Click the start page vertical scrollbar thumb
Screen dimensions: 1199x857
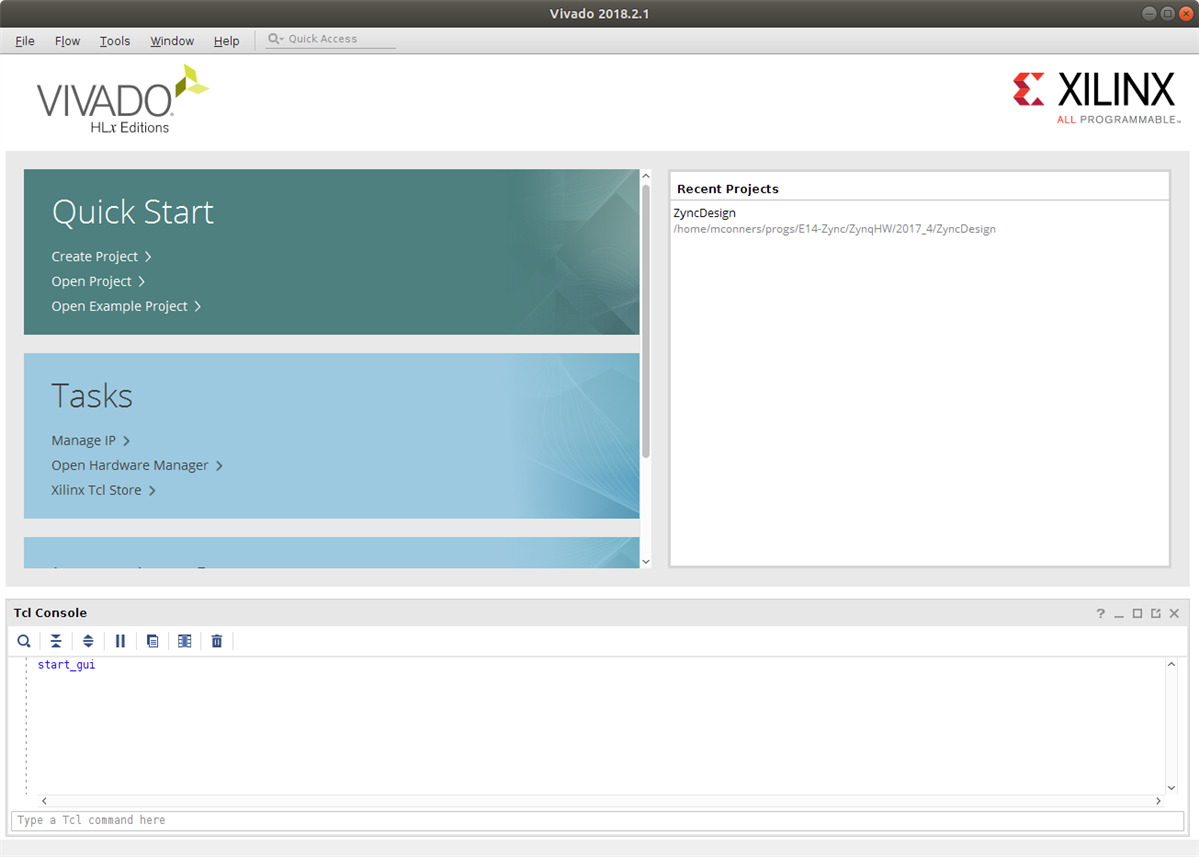pyautogui.click(x=645, y=321)
